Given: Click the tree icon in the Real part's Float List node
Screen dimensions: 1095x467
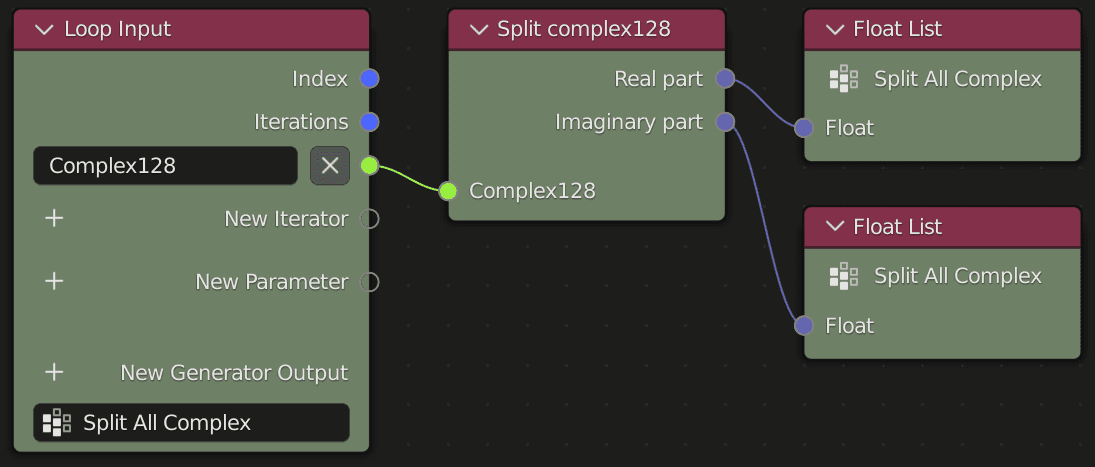Looking at the screenshot, I should pyautogui.click(x=844, y=79).
